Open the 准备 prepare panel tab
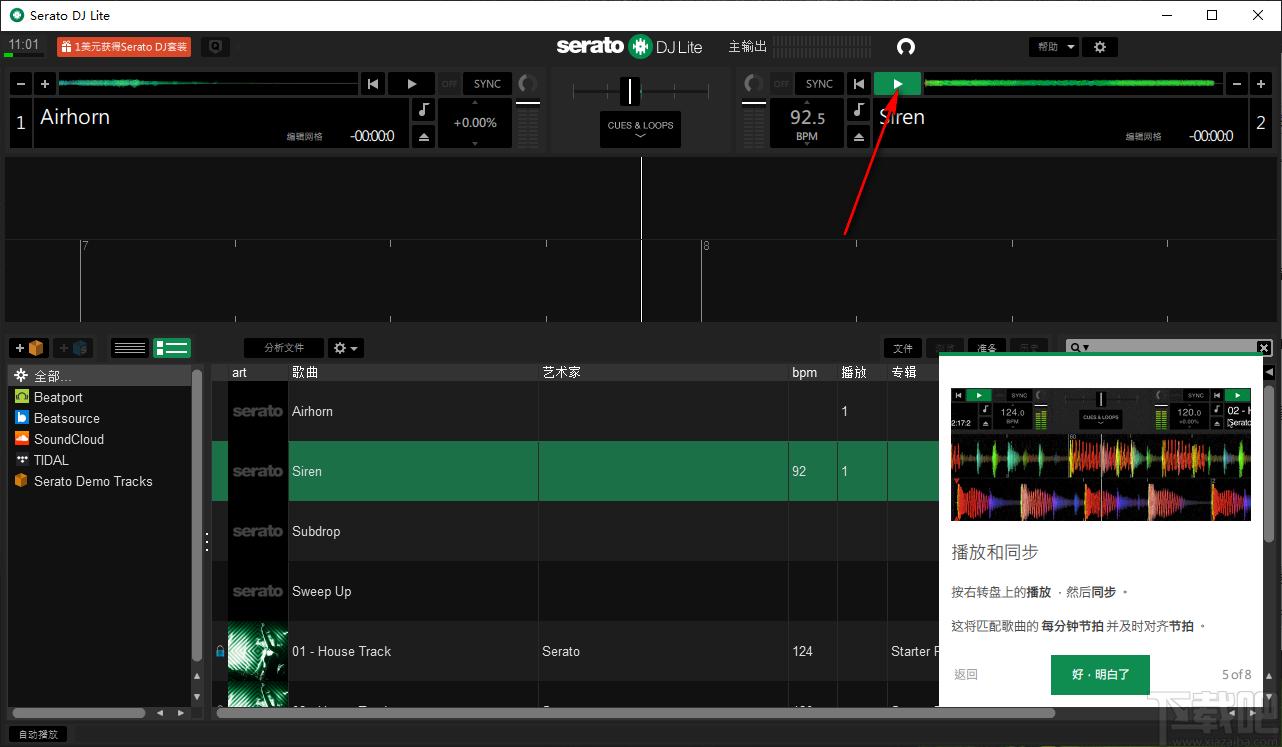Image resolution: width=1282 pixels, height=747 pixels. 987,349
